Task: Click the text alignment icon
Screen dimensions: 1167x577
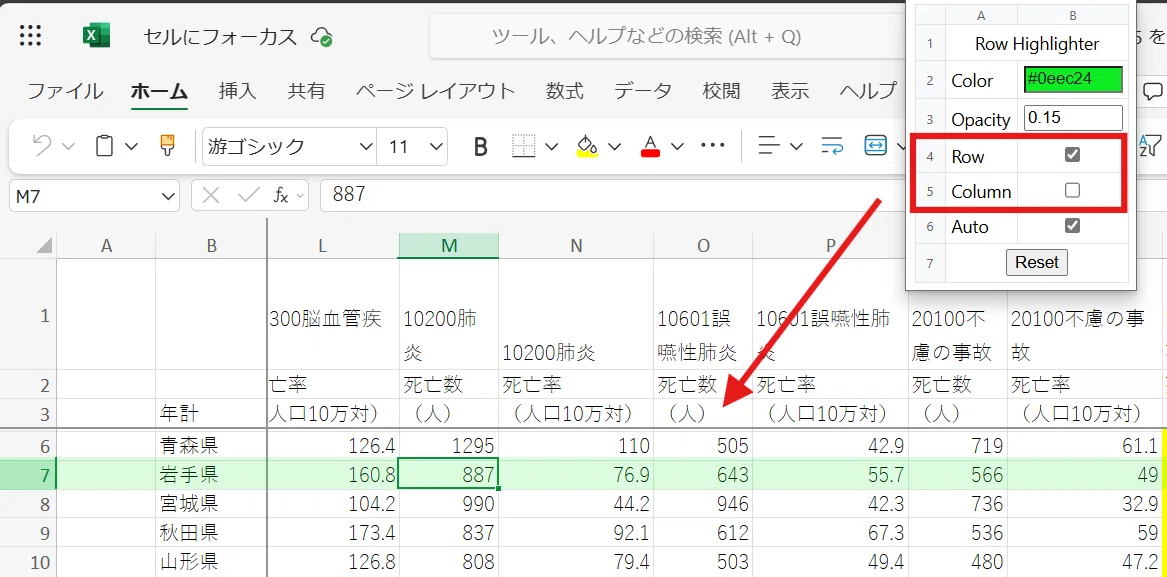Action: pyautogui.click(x=768, y=146)
